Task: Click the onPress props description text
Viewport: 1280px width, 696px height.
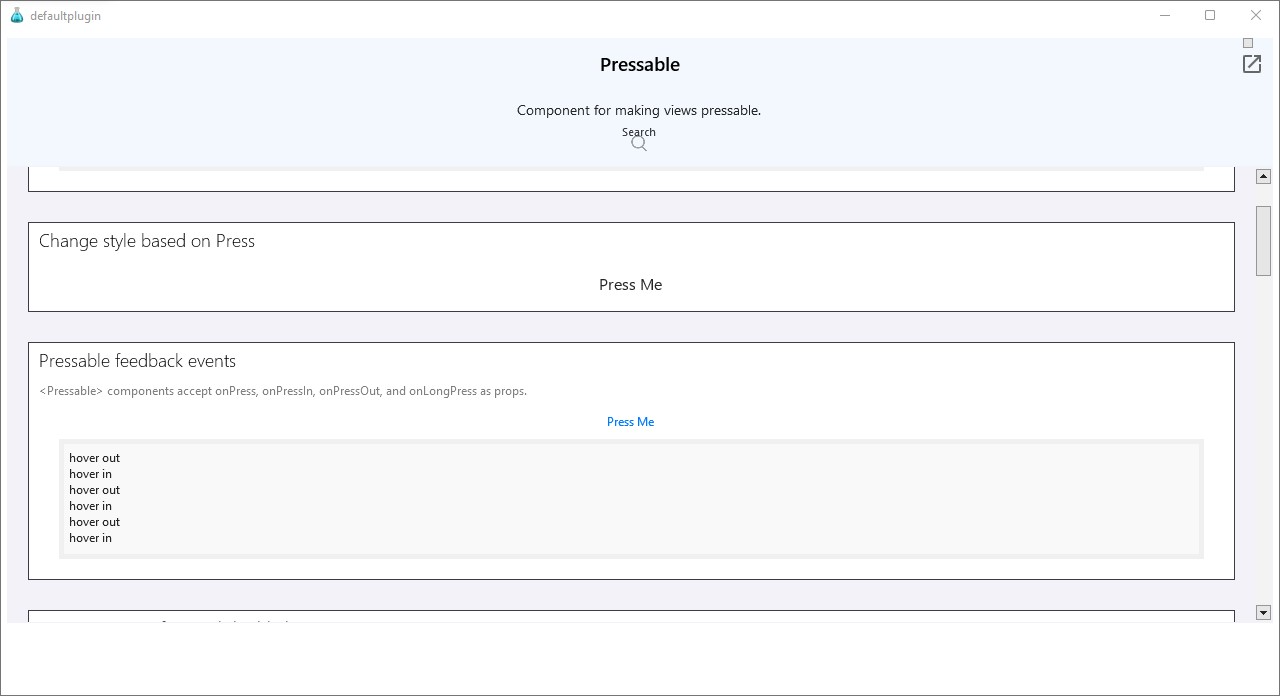Action: pos(283,391)
